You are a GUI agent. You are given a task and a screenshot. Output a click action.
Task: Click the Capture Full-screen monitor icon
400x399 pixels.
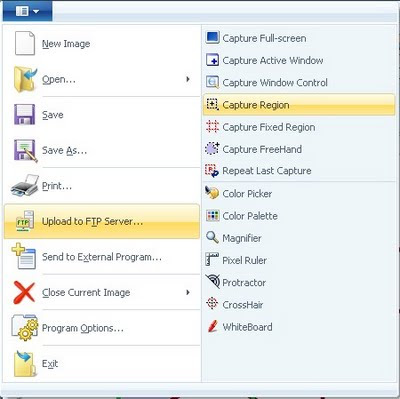point(212,38)
